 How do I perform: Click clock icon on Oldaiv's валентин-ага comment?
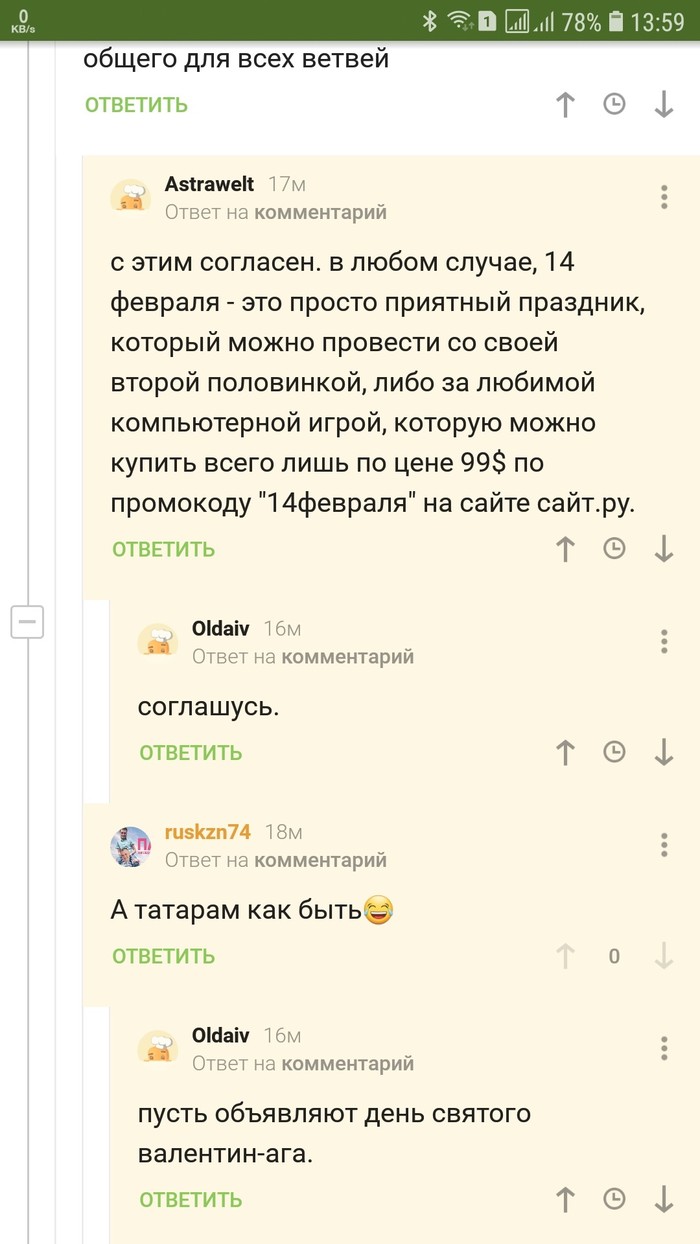click(614, 1199)
